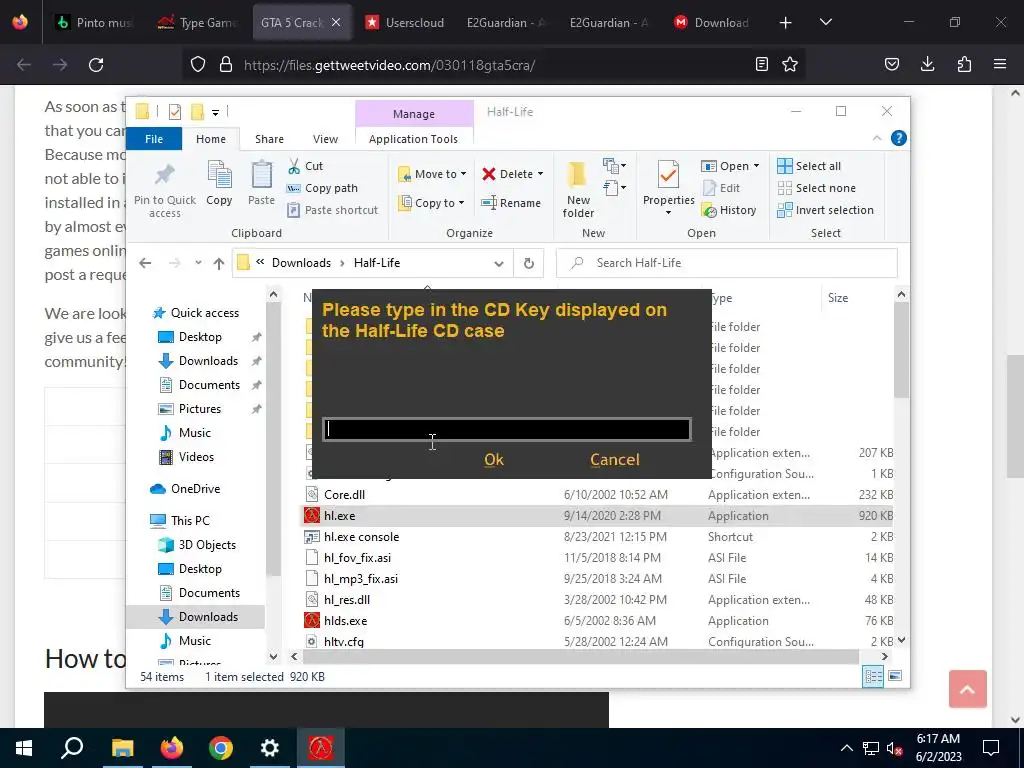The height and width of the screenshot is (768, 1024).
Task: Select the Home ribbon tab
Action: tap(211, 138)
